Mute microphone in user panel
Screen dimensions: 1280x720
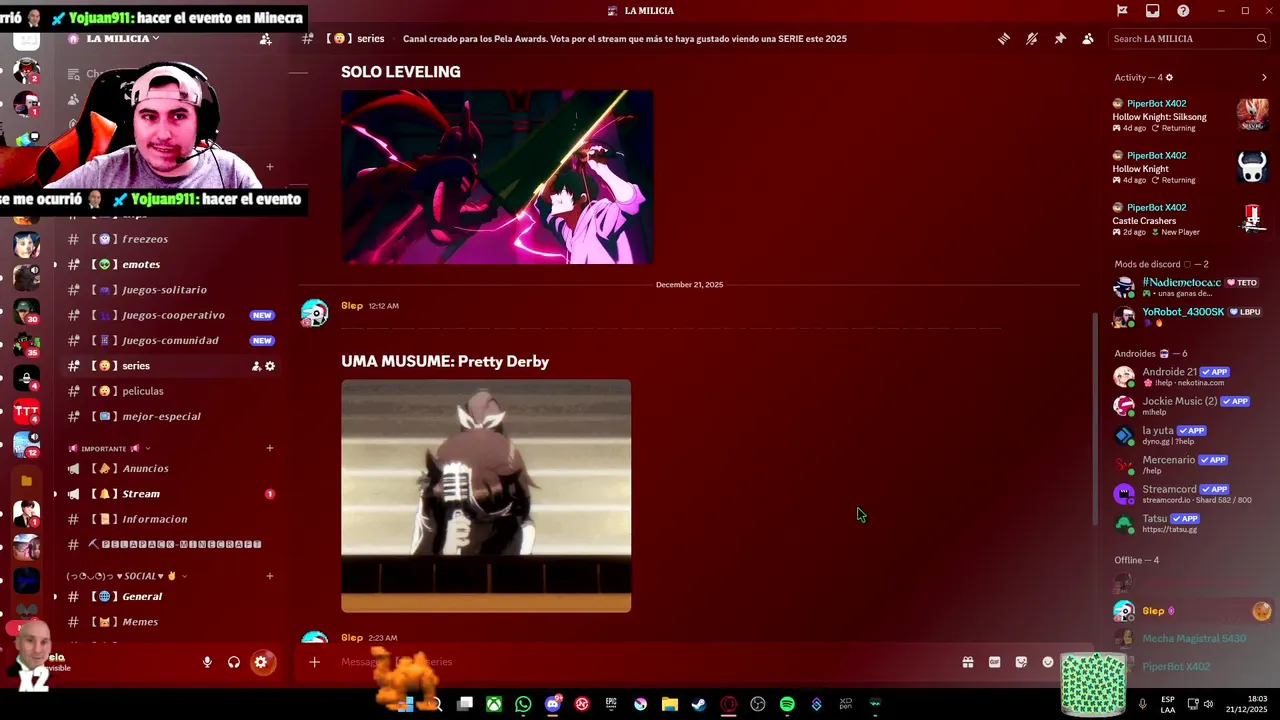click(x=207, y=662)
